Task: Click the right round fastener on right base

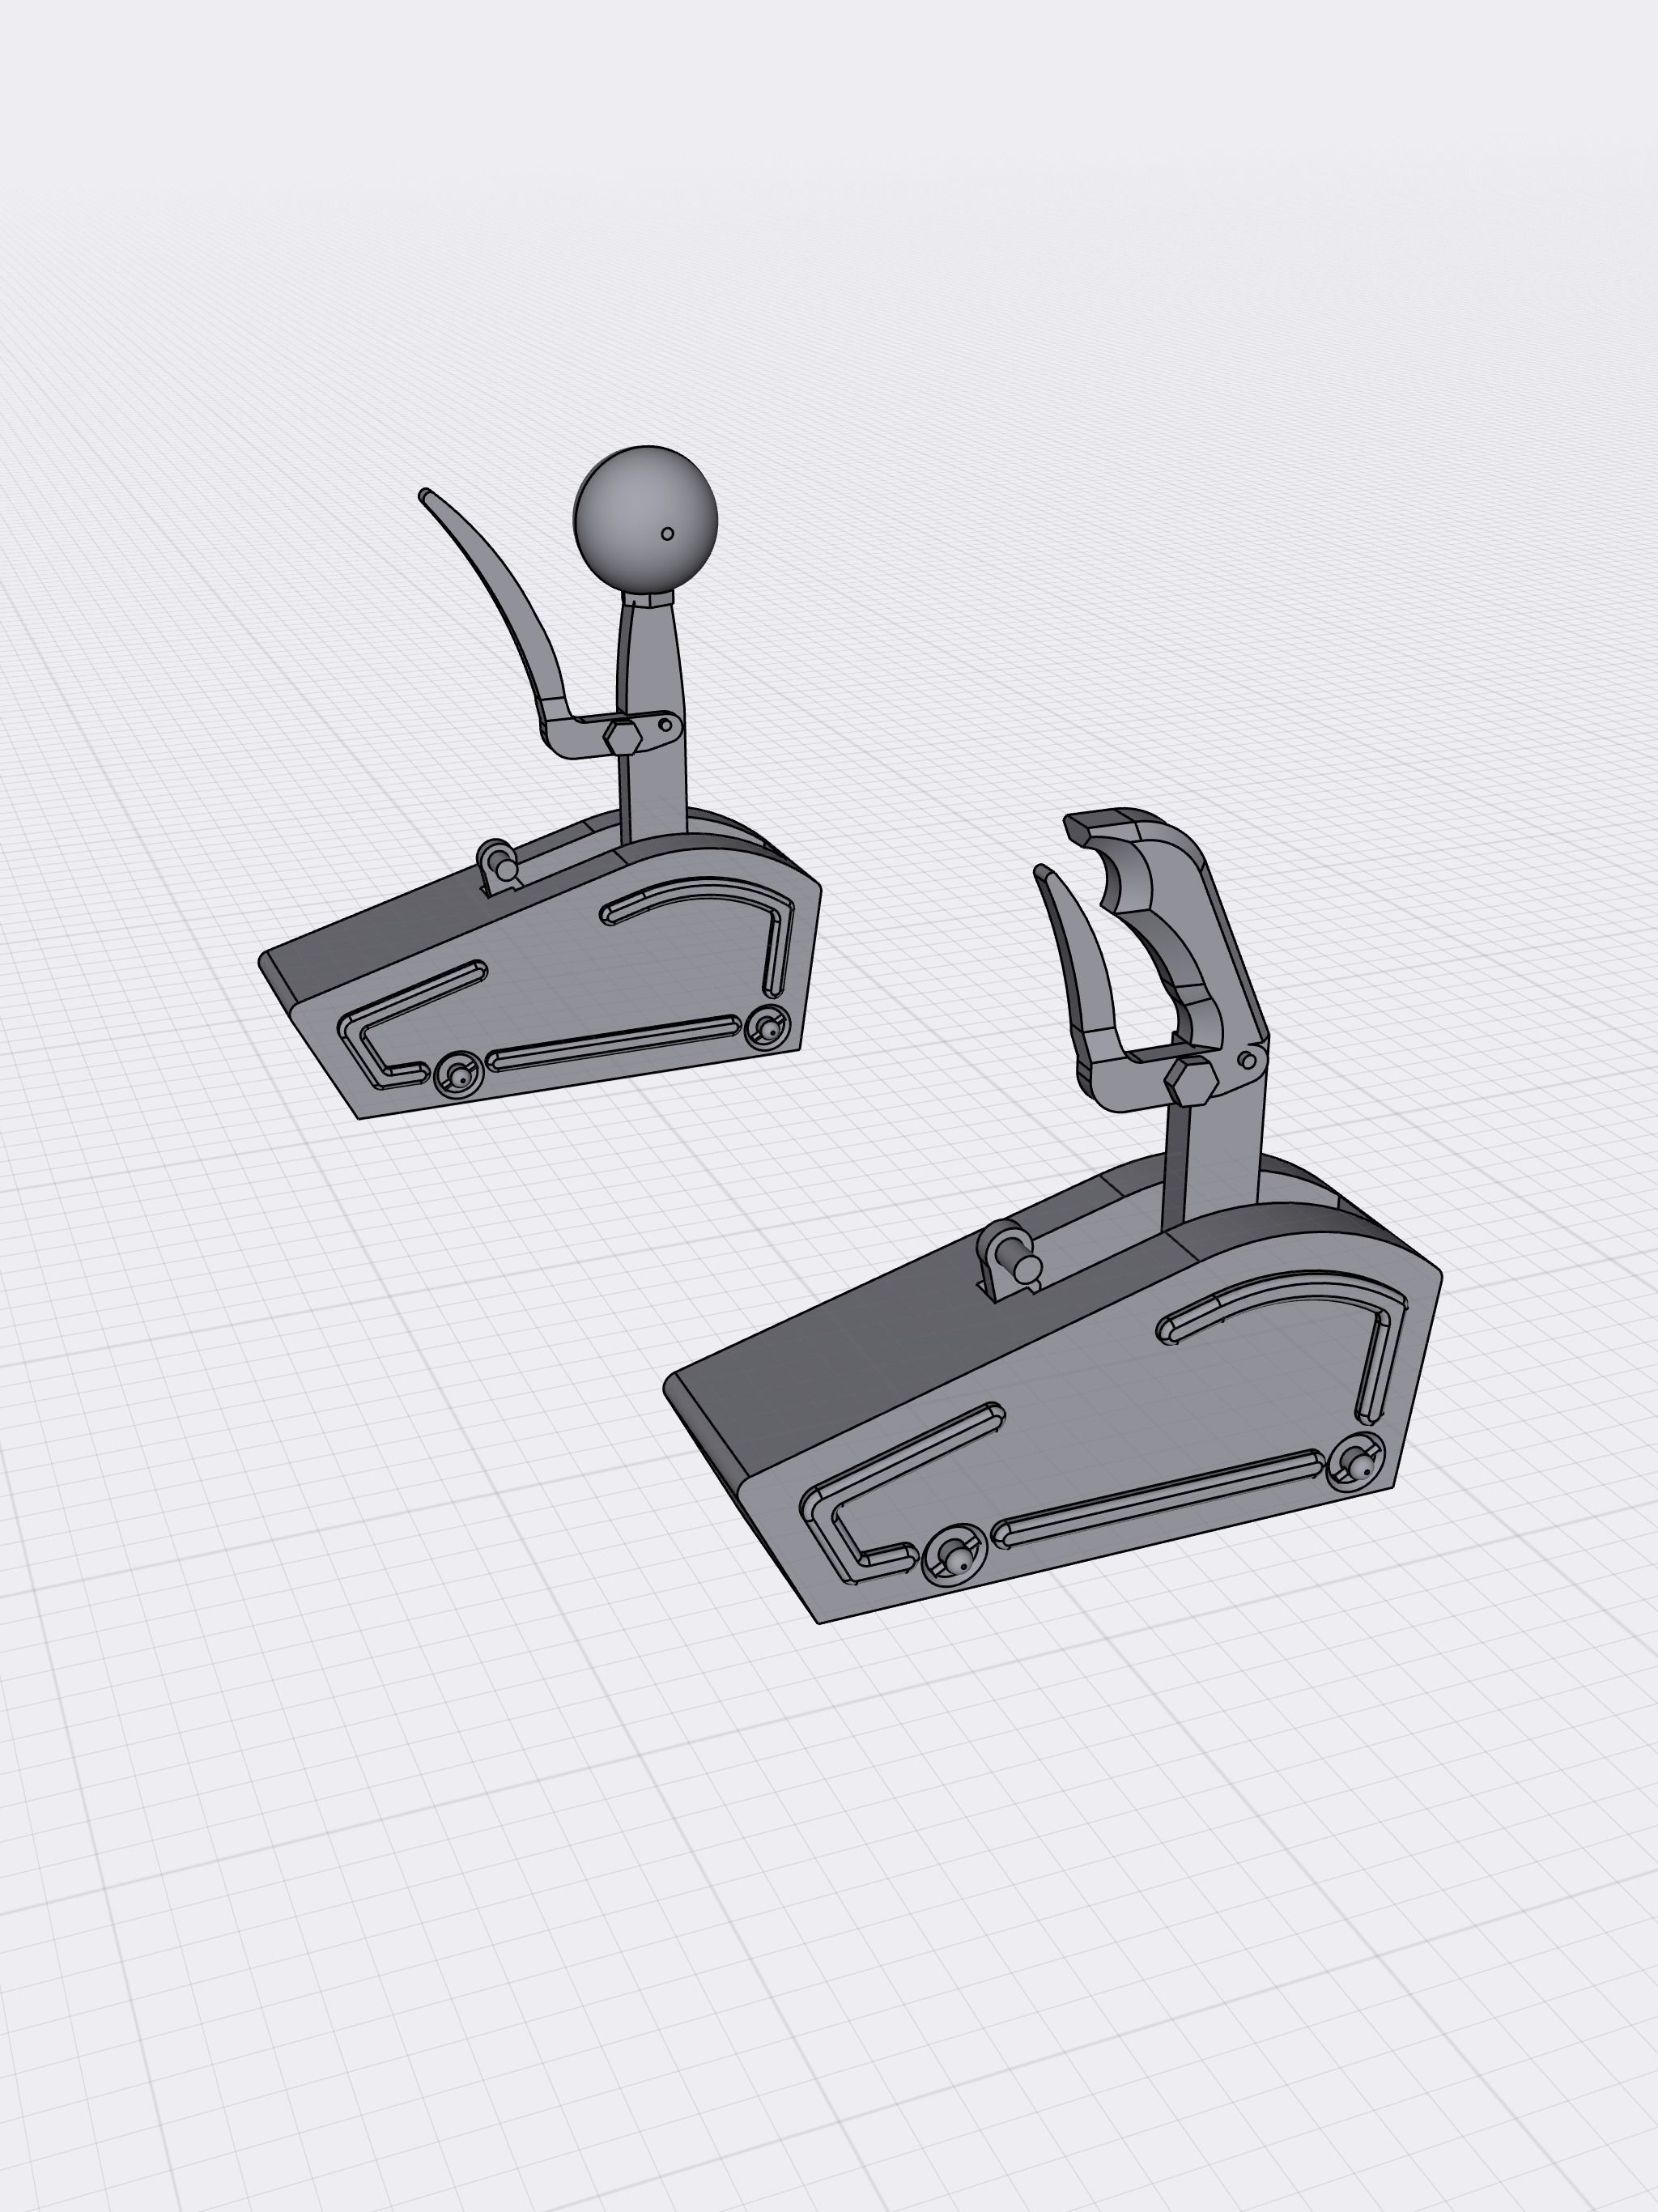Action: pos(1356,1462)
